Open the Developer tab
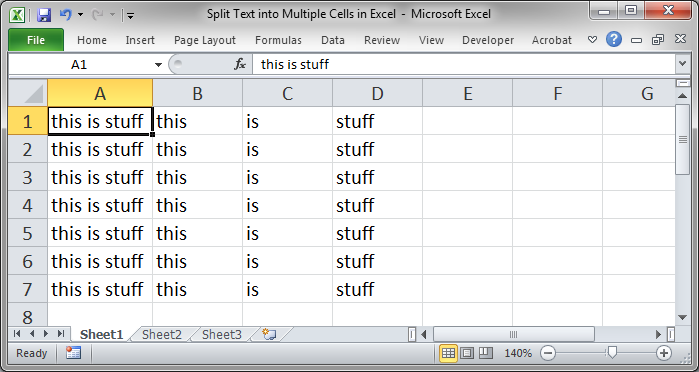 click(x=488, y=40)
